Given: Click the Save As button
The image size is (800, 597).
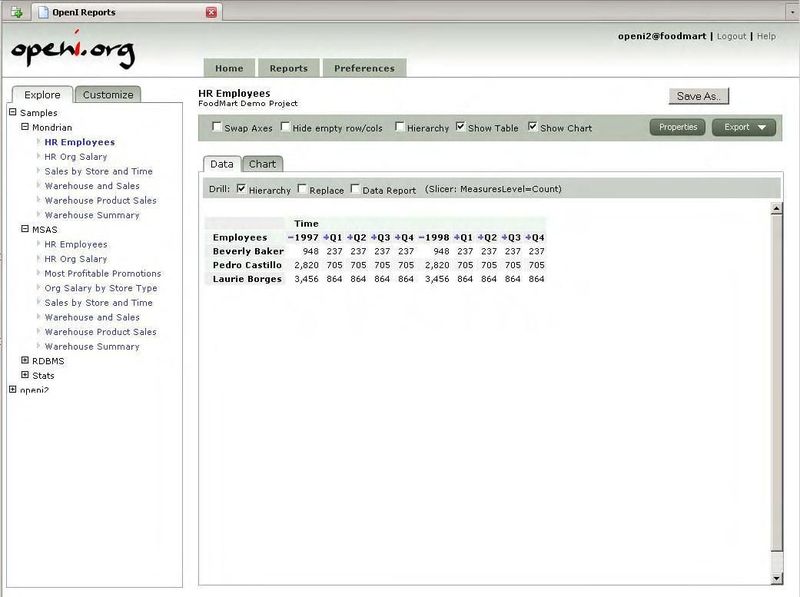Looking at the screenshot, I should pyautogui.click(x=699, y=96).
